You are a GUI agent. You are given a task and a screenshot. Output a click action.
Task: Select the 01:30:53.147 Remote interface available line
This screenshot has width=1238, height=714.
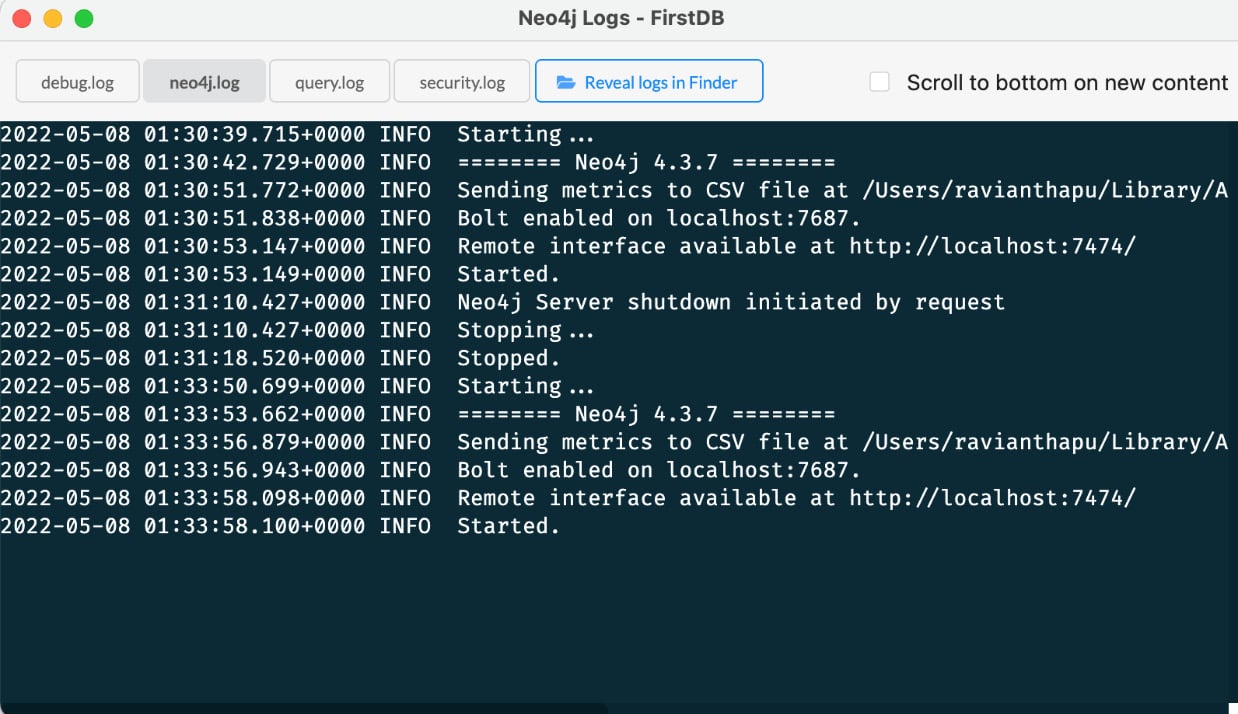(x=568, y=246)
